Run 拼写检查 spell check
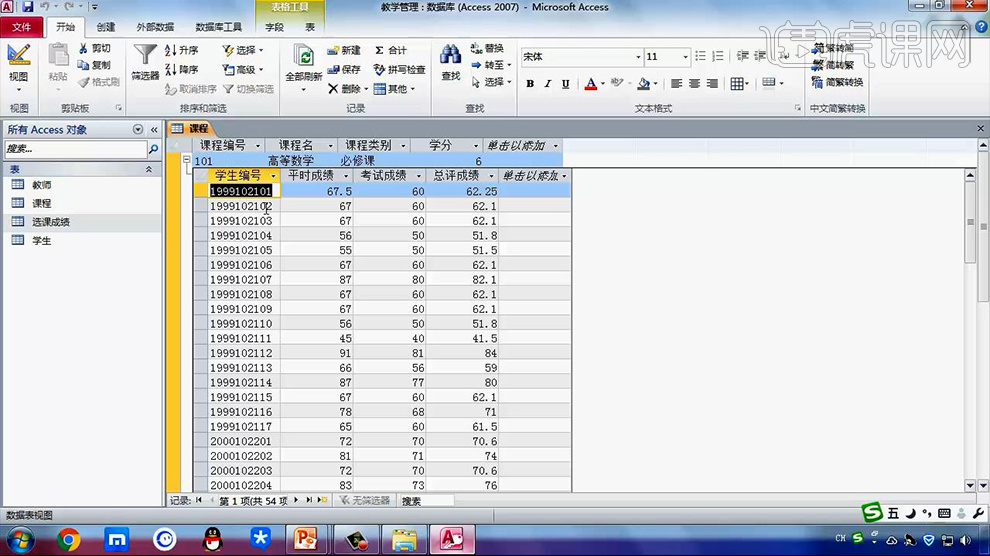The image size is (990, 556). pos(399,69)
